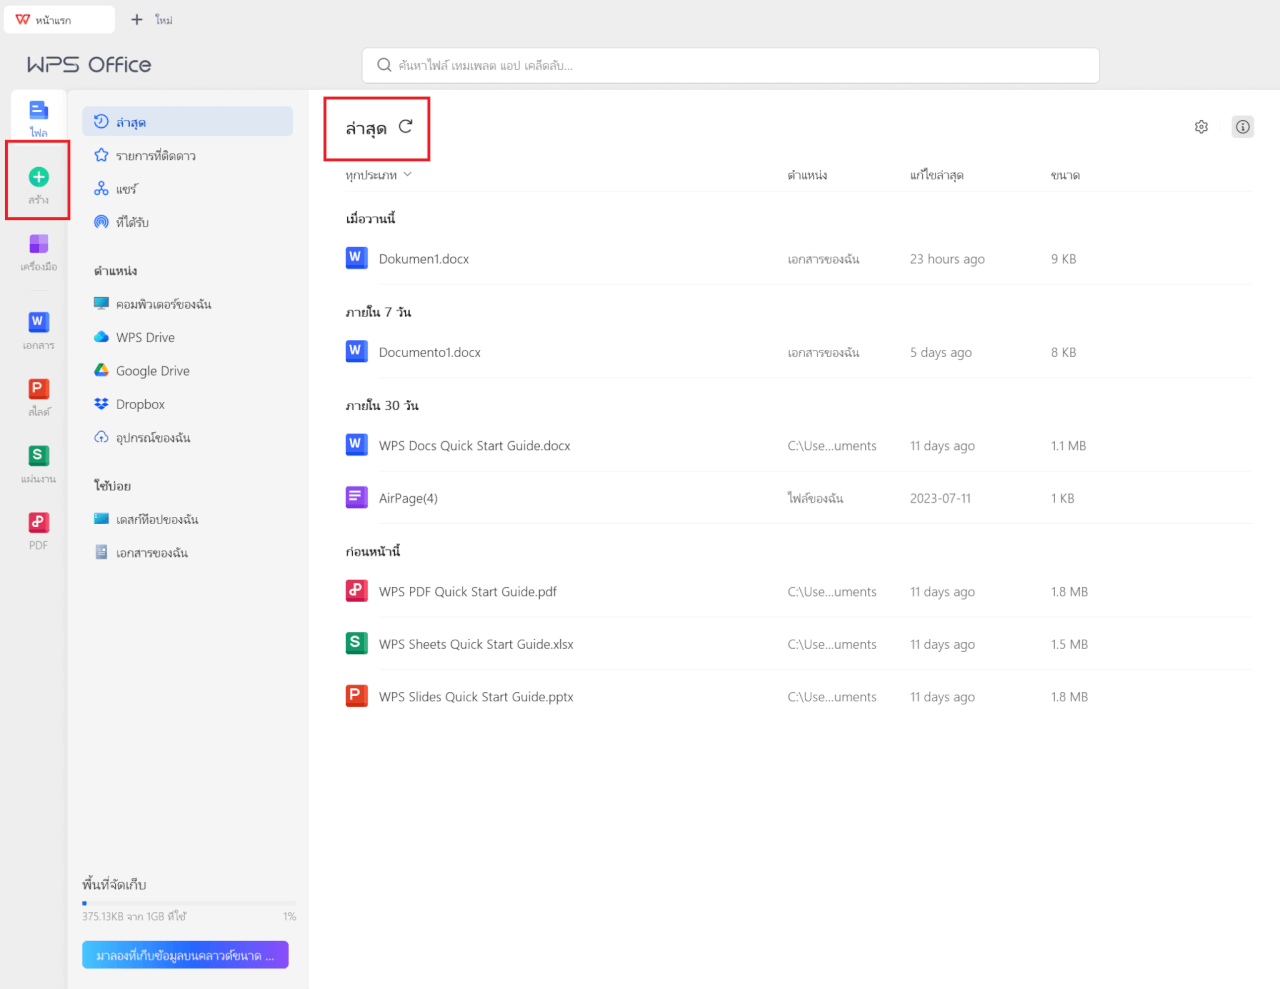Viewport: 1280px width, 989px height.
Task: Click the ตำแหน่ง location column header
Action: 807,175
